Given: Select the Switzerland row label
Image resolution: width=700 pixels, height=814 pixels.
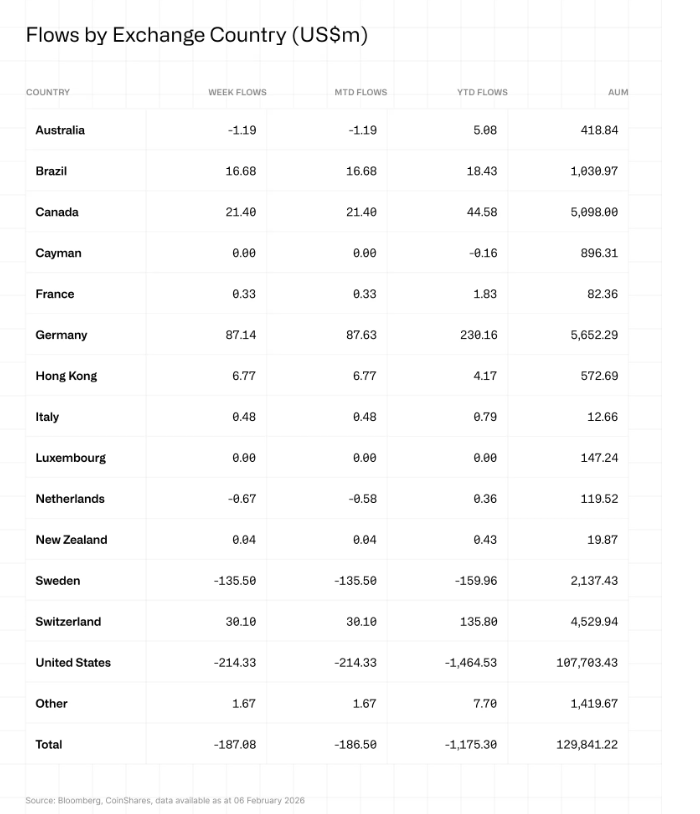Looking at the screenshot, I should tap(68, 622).
